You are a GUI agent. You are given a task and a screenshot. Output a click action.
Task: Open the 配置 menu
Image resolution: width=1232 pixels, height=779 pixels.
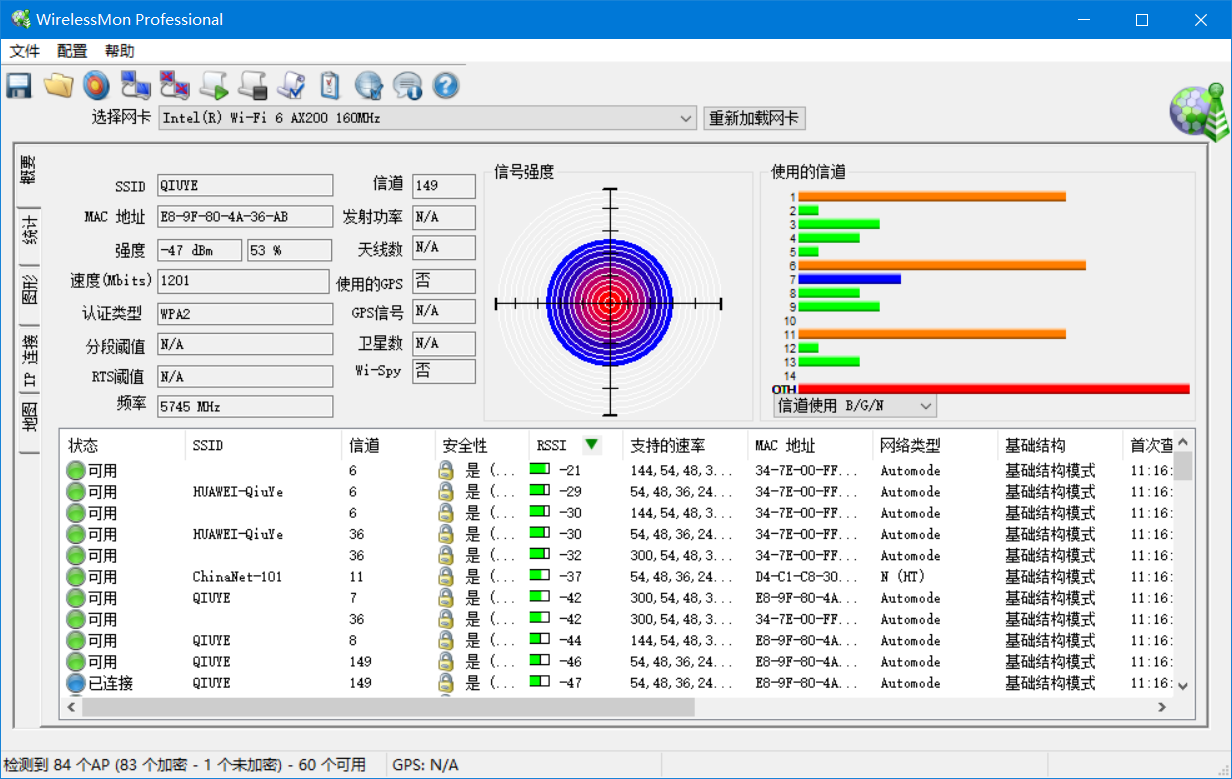(72, 51)
